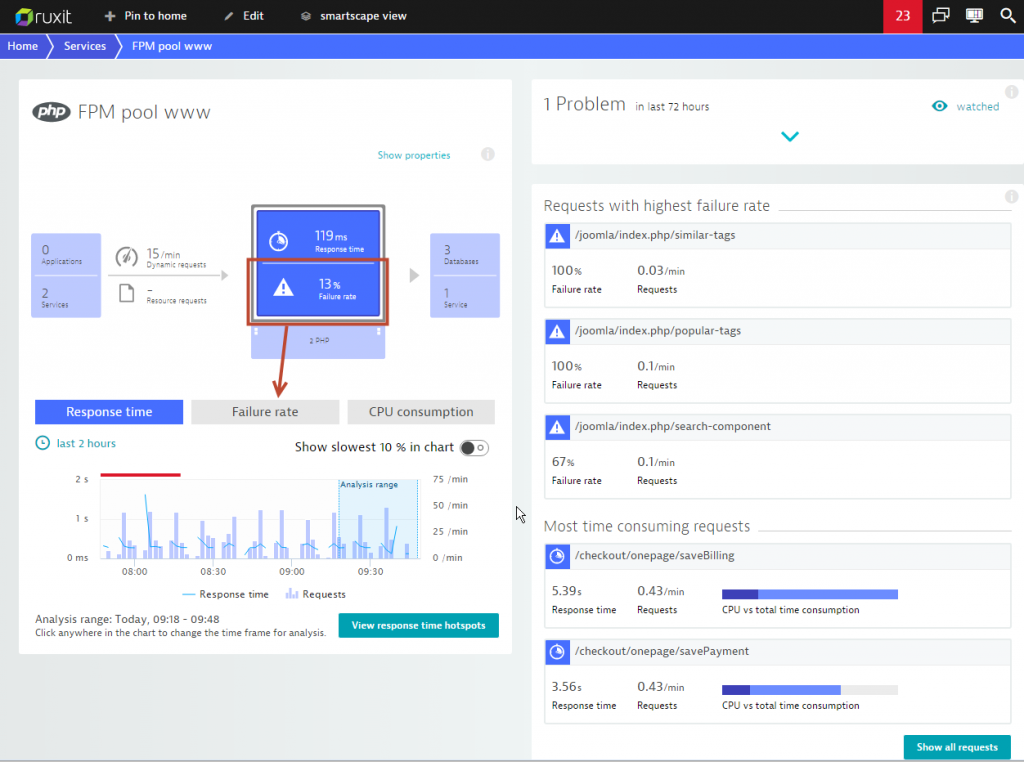Click info icon next to Show properties

click(x=488, y=155)
